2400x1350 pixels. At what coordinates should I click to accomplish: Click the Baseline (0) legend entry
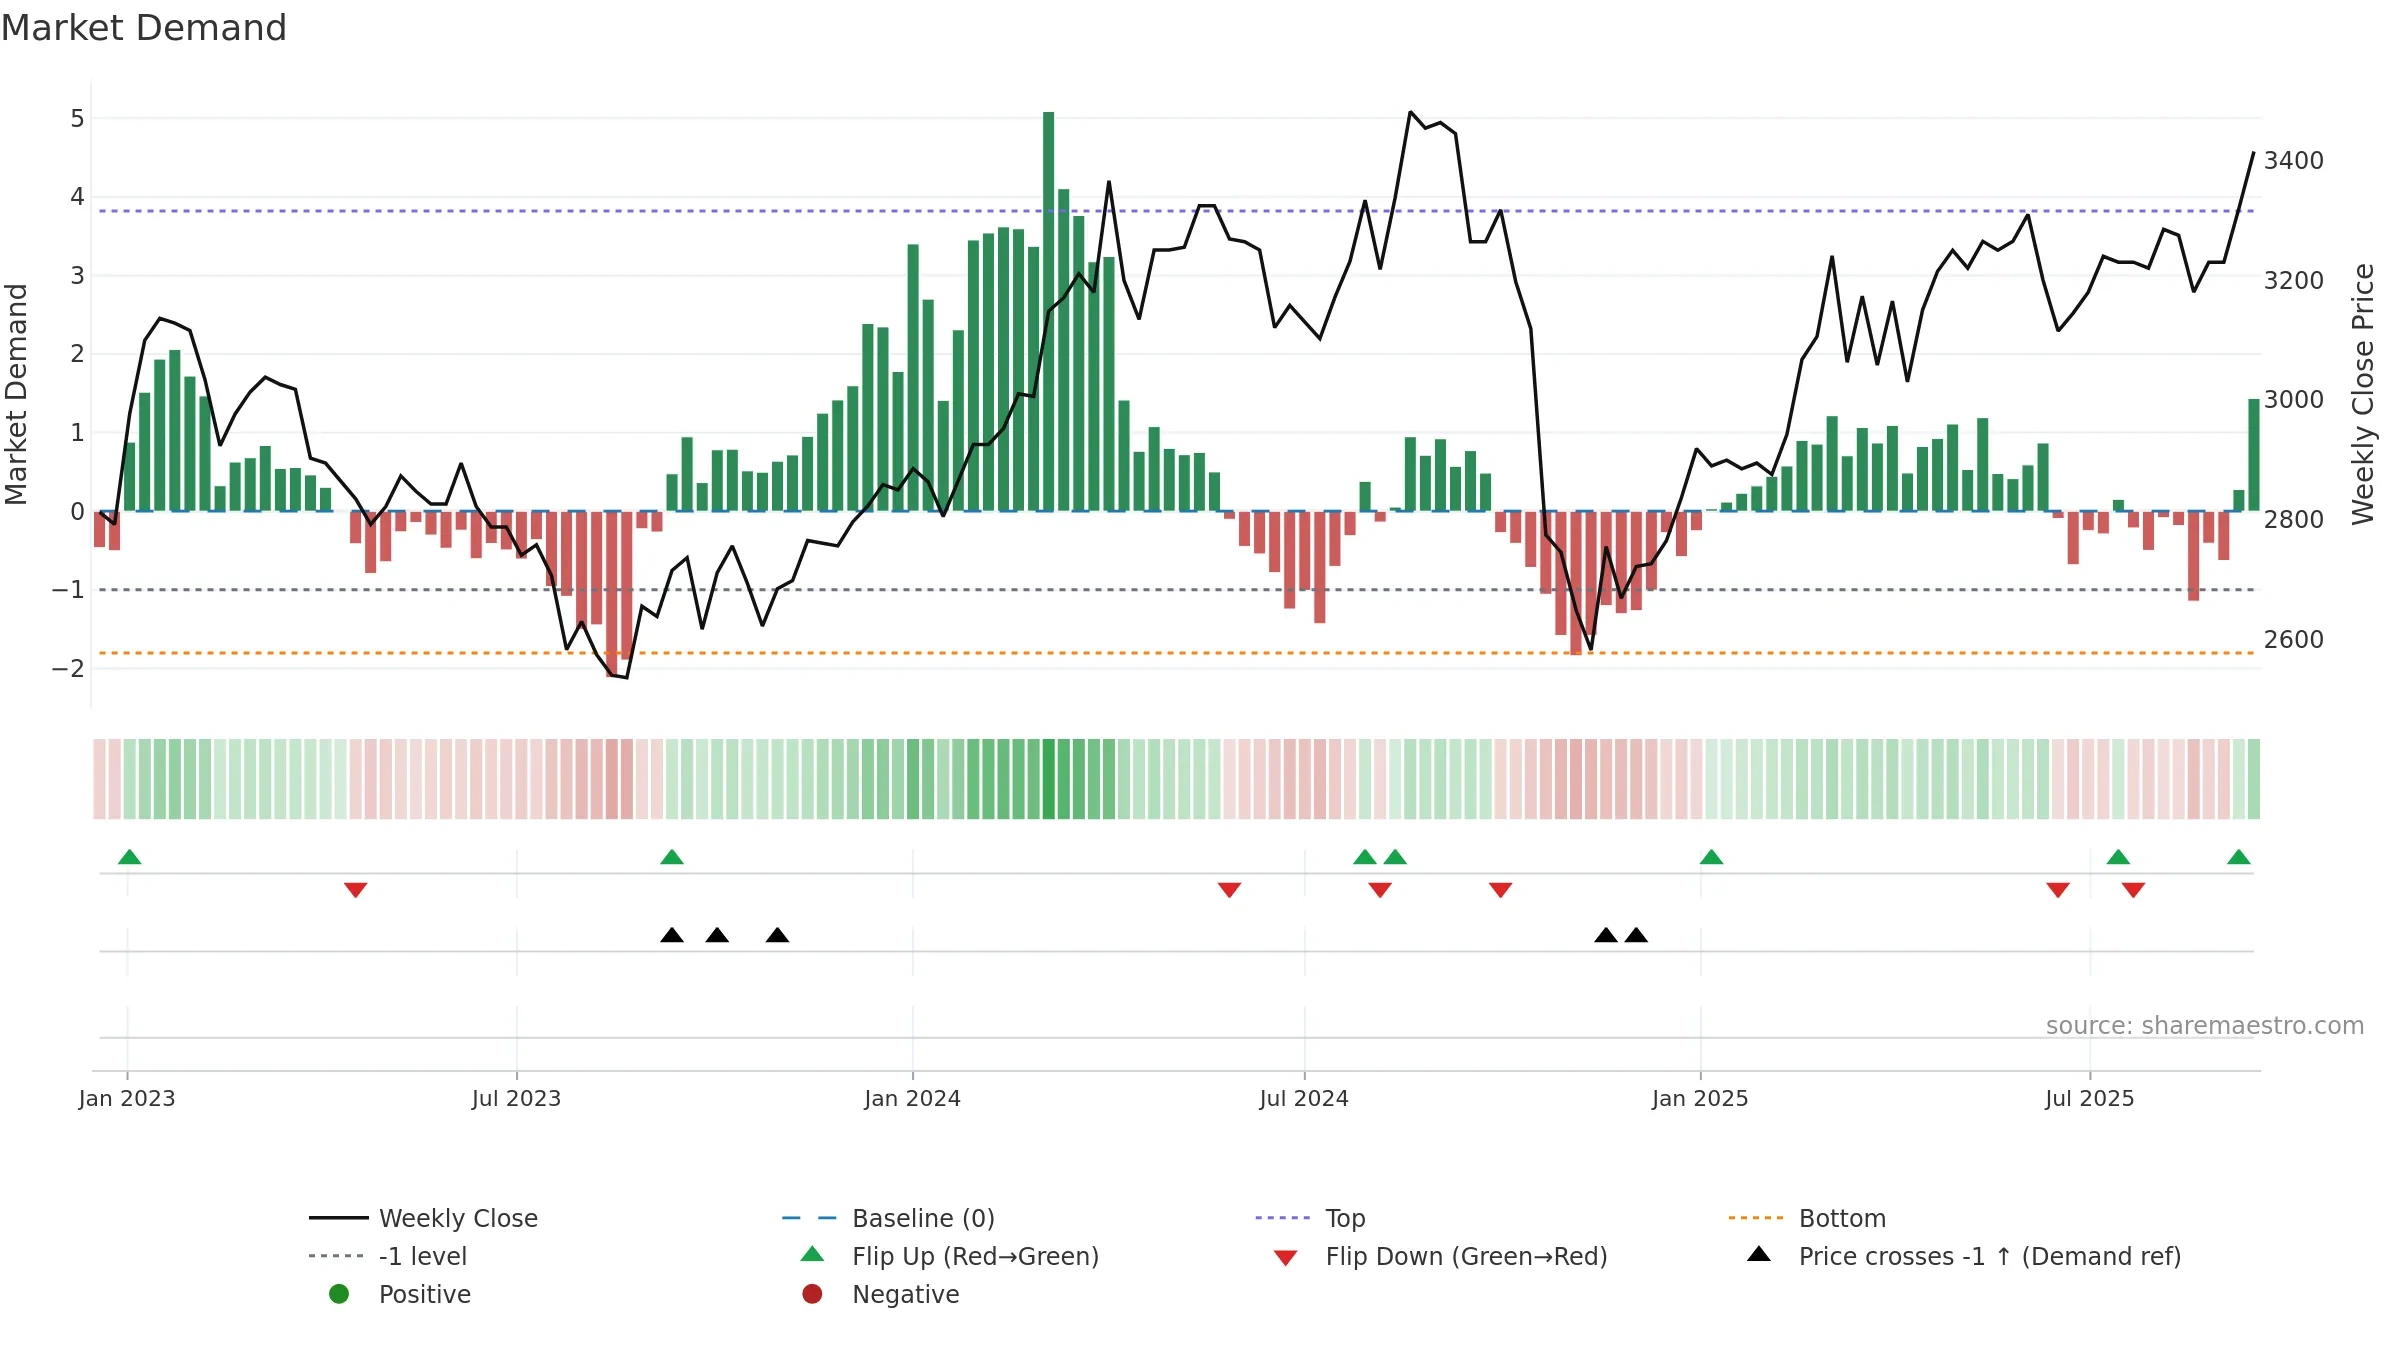pos(888,1218)
